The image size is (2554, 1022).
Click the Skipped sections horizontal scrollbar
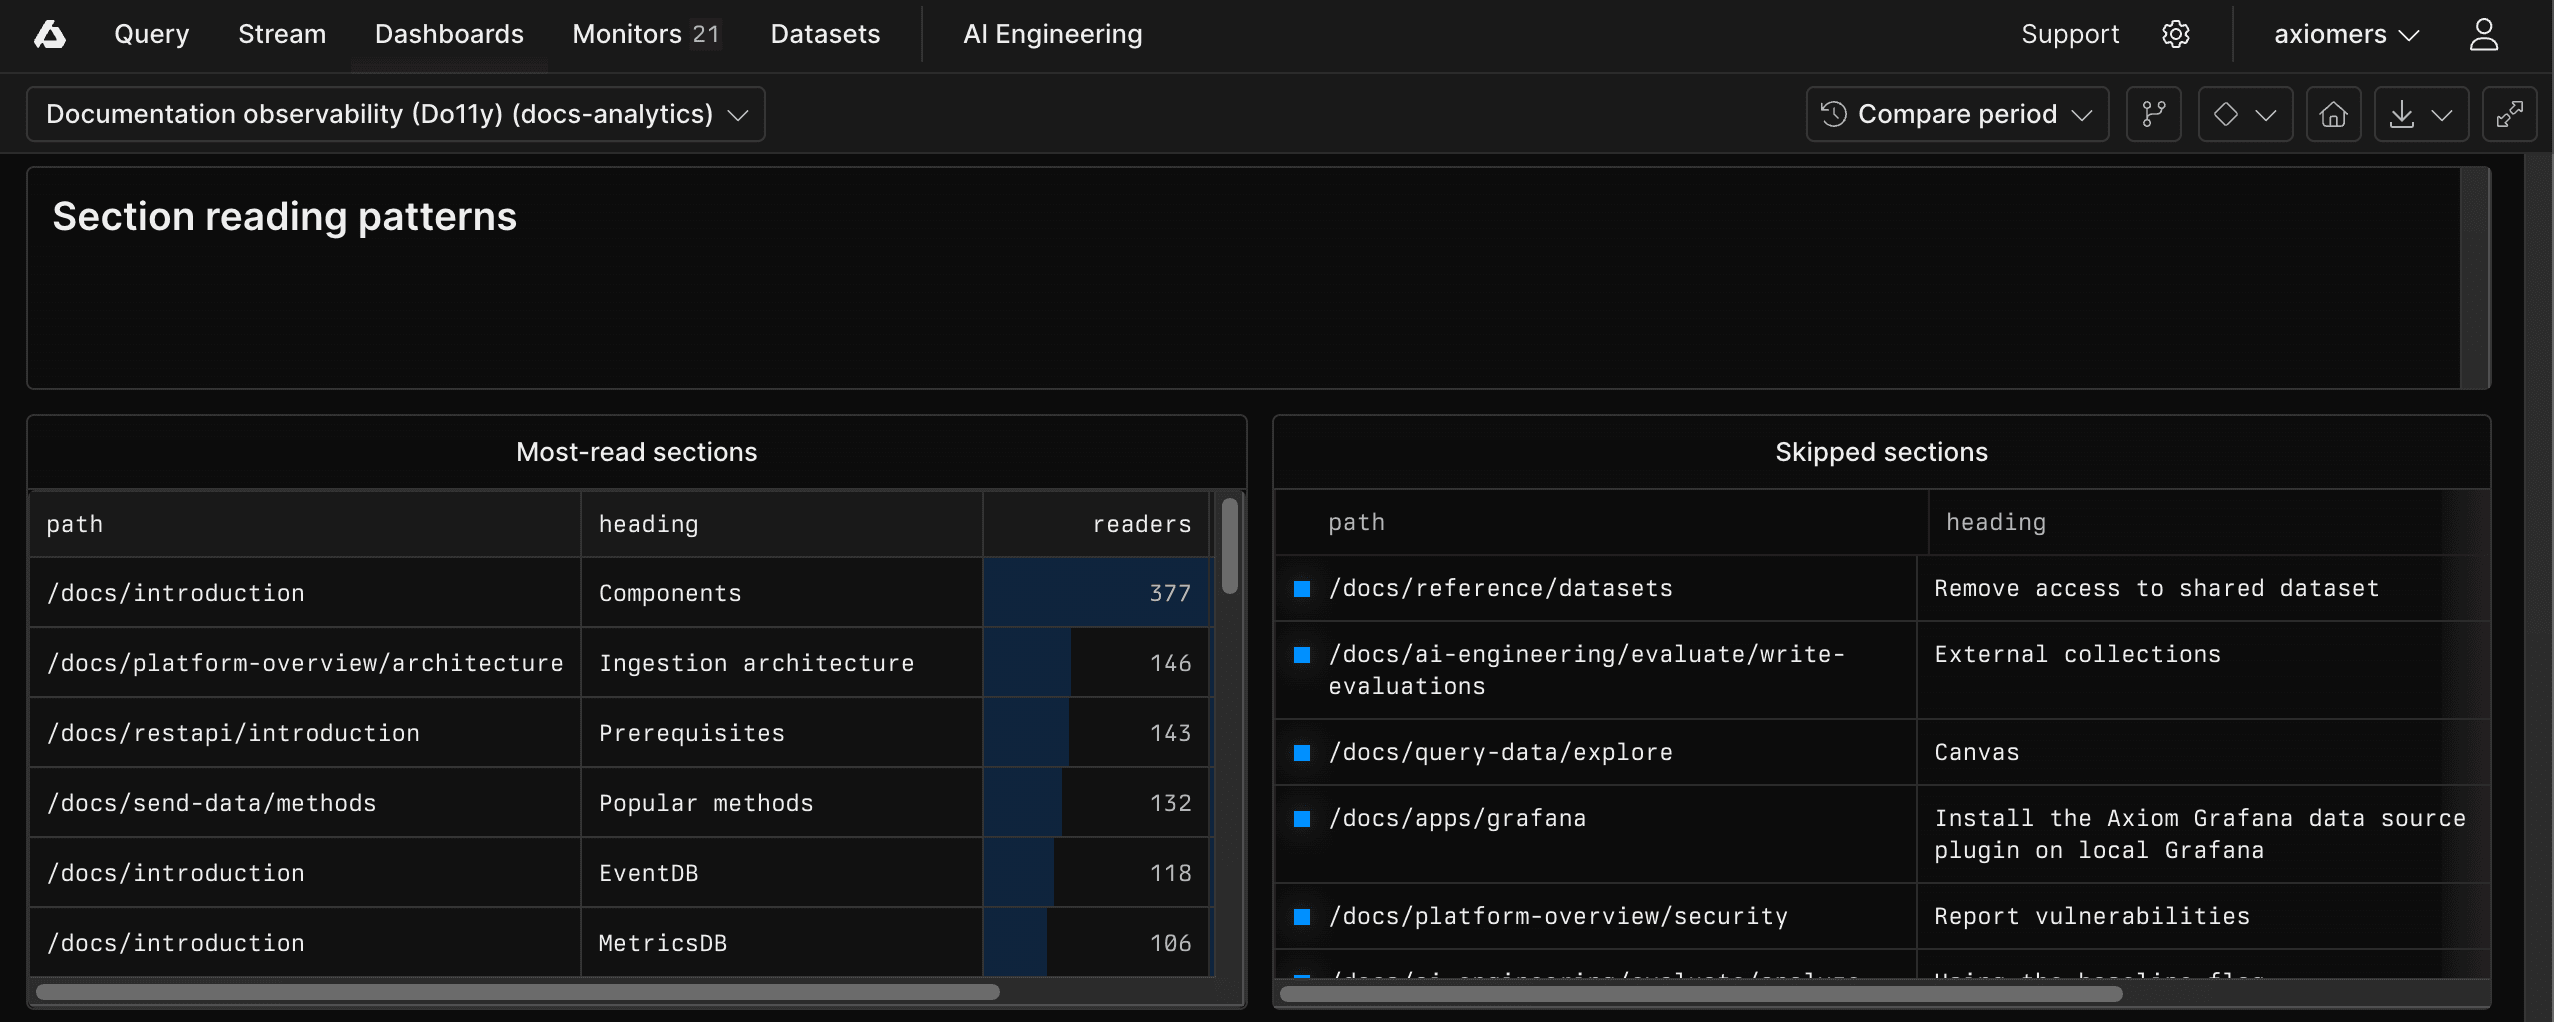[1700, 993]
